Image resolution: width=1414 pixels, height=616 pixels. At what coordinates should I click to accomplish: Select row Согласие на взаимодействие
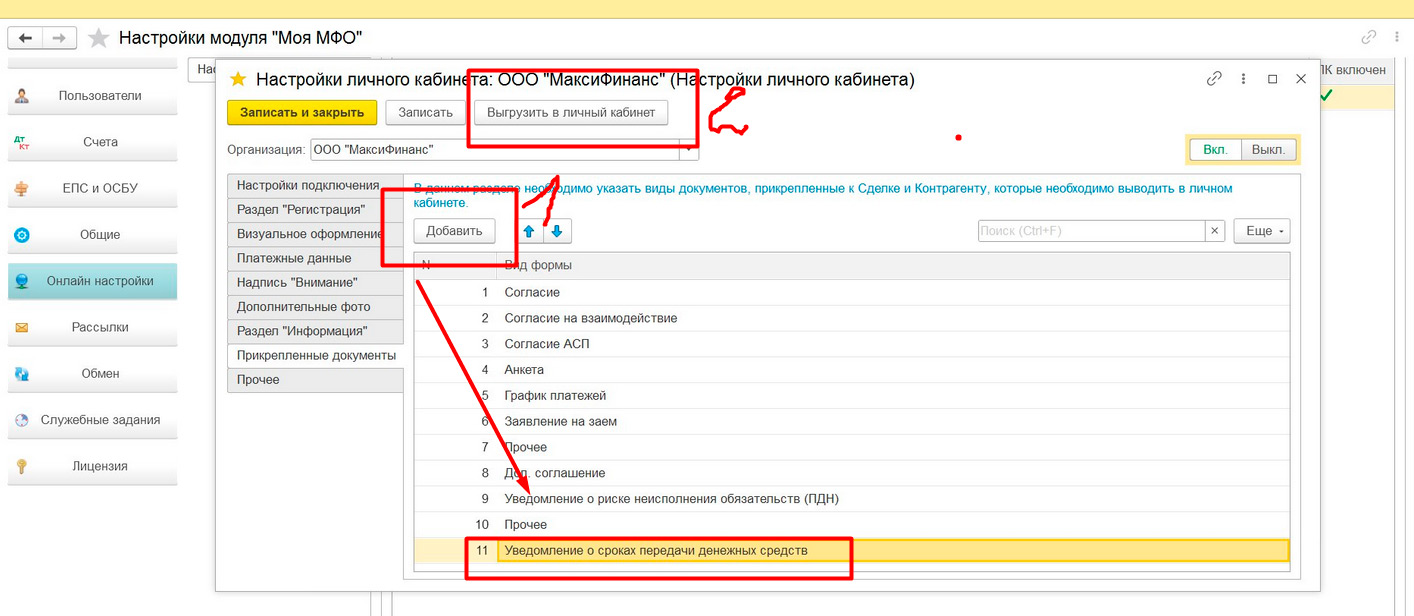coord(852,318)
